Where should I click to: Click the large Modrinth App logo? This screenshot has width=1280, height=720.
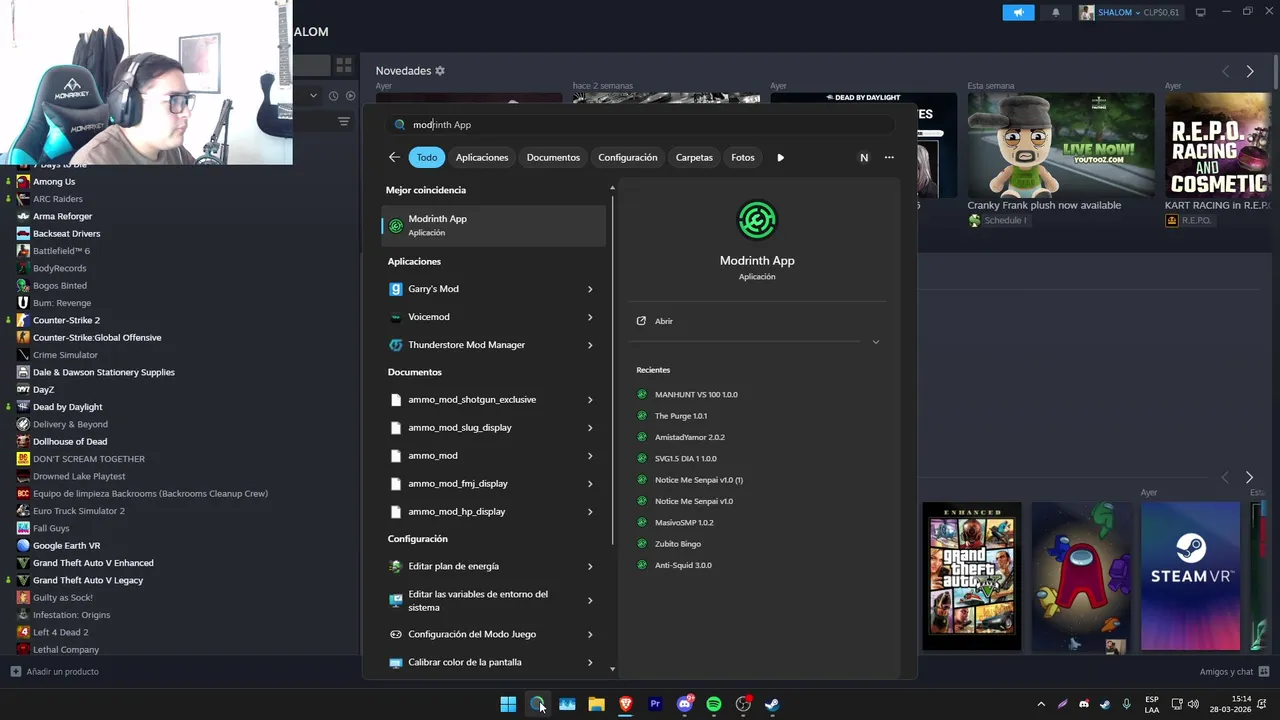[x=757, y=221]
